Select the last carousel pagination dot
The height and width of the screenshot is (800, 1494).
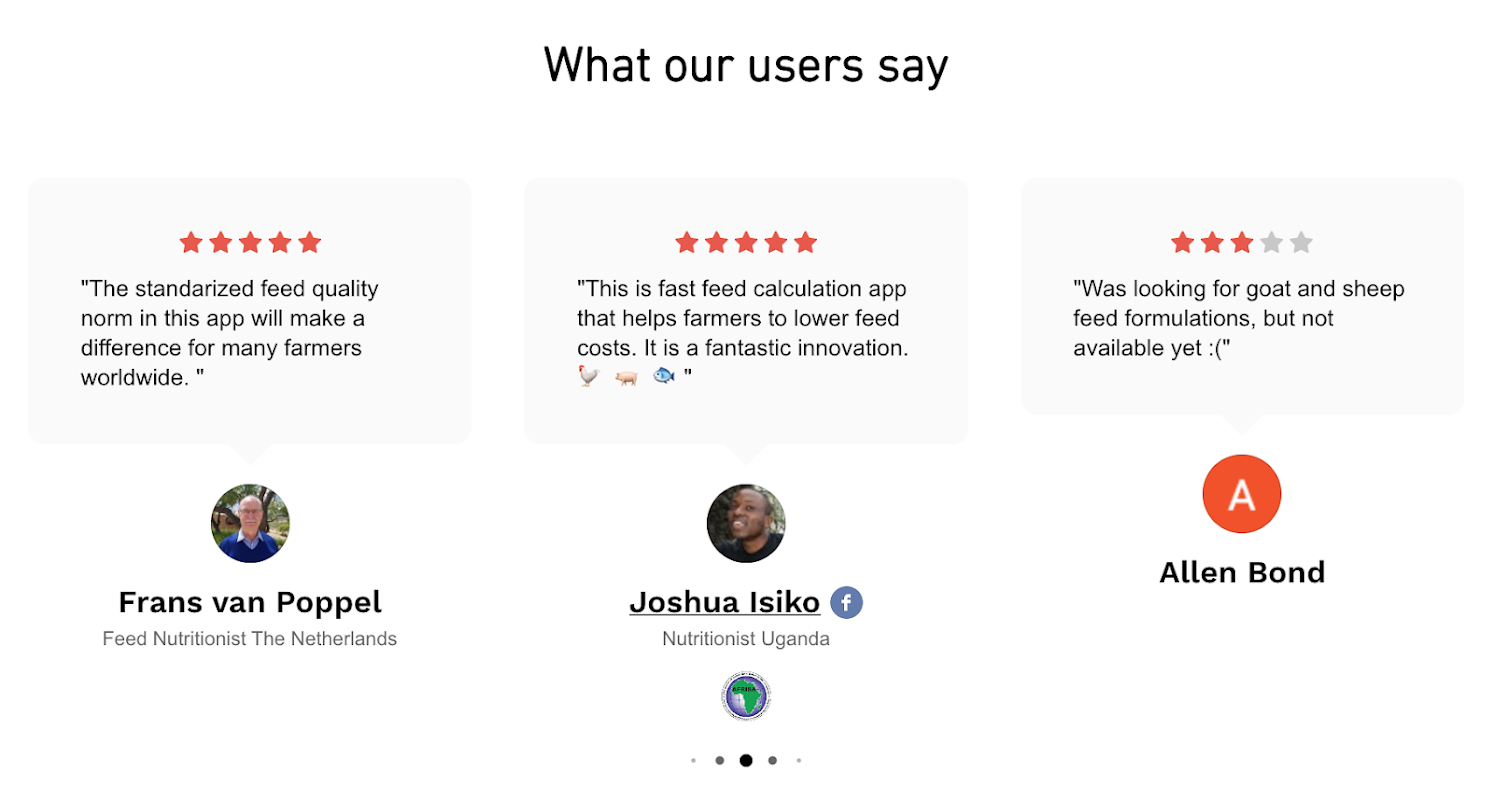click(x=799, y=760)
